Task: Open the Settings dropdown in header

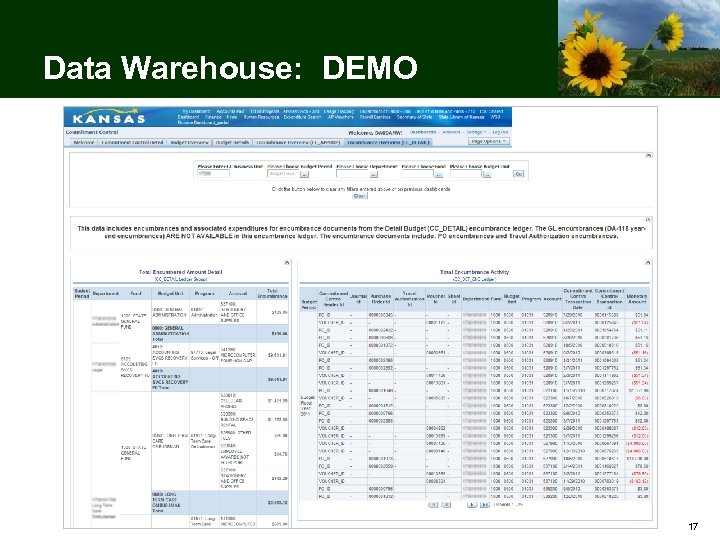Action: [476, 132]
